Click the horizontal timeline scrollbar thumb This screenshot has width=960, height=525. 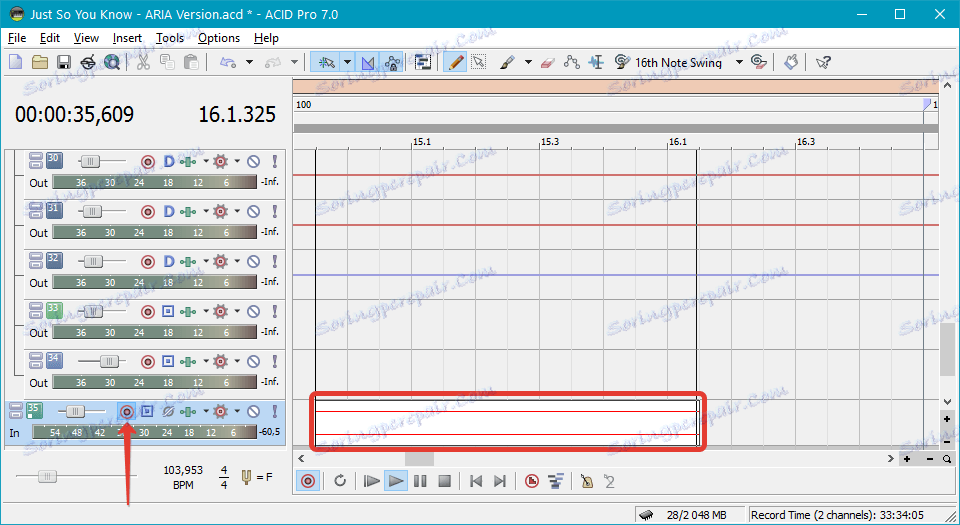419,458
